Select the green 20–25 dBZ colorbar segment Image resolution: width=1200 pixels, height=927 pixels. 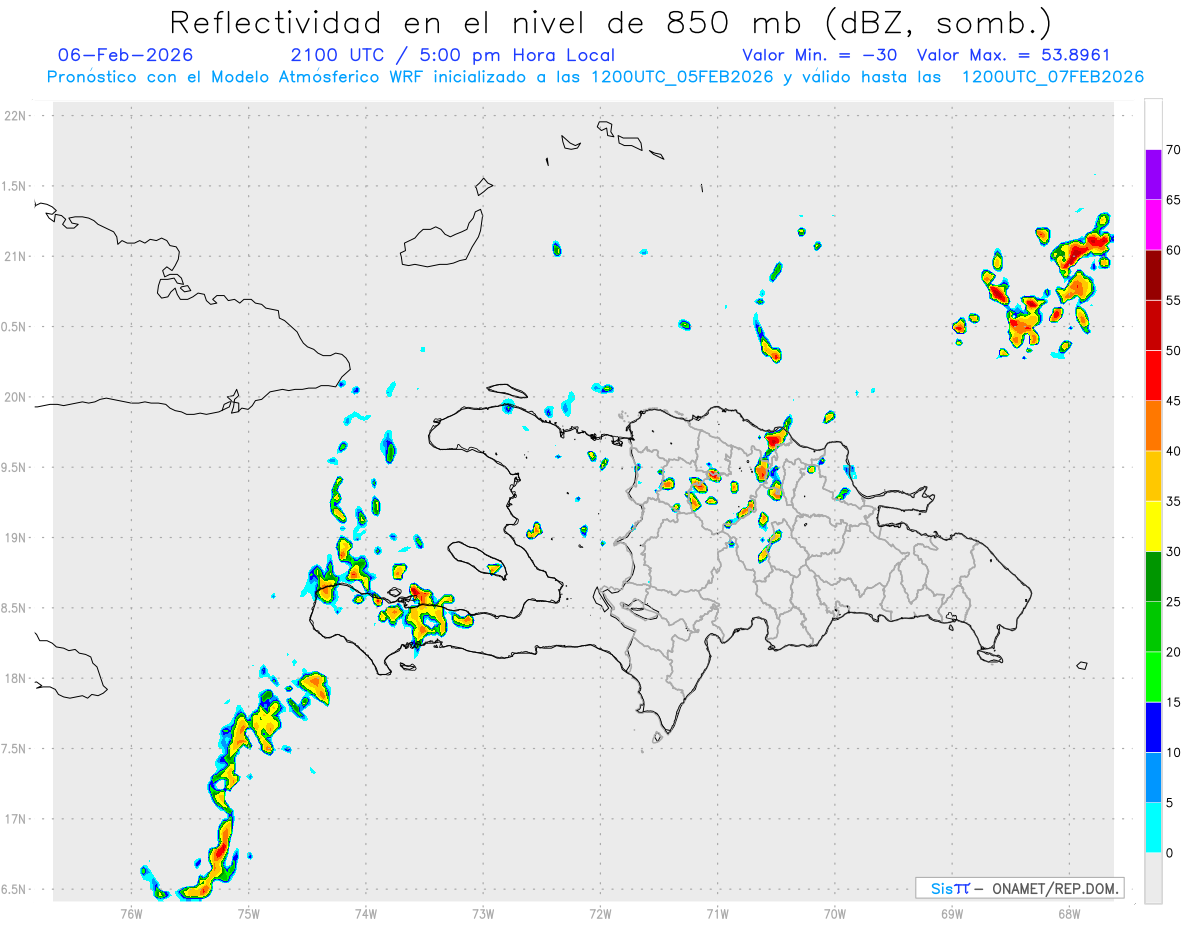point(1154,627)
